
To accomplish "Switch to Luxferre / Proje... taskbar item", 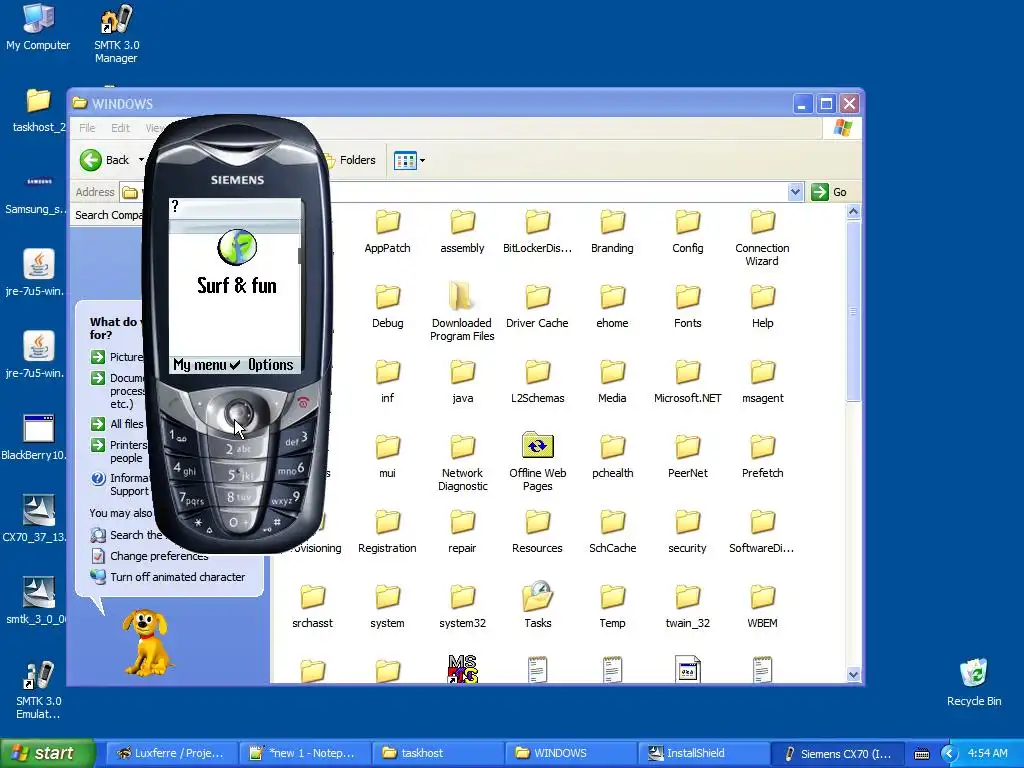I will click(172, 753).
